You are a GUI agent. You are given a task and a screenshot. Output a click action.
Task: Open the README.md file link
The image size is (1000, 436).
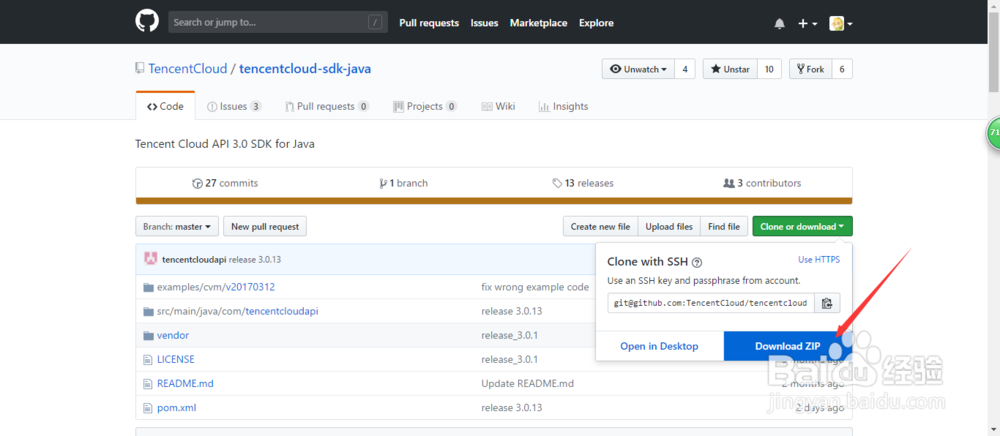(185, 383)
